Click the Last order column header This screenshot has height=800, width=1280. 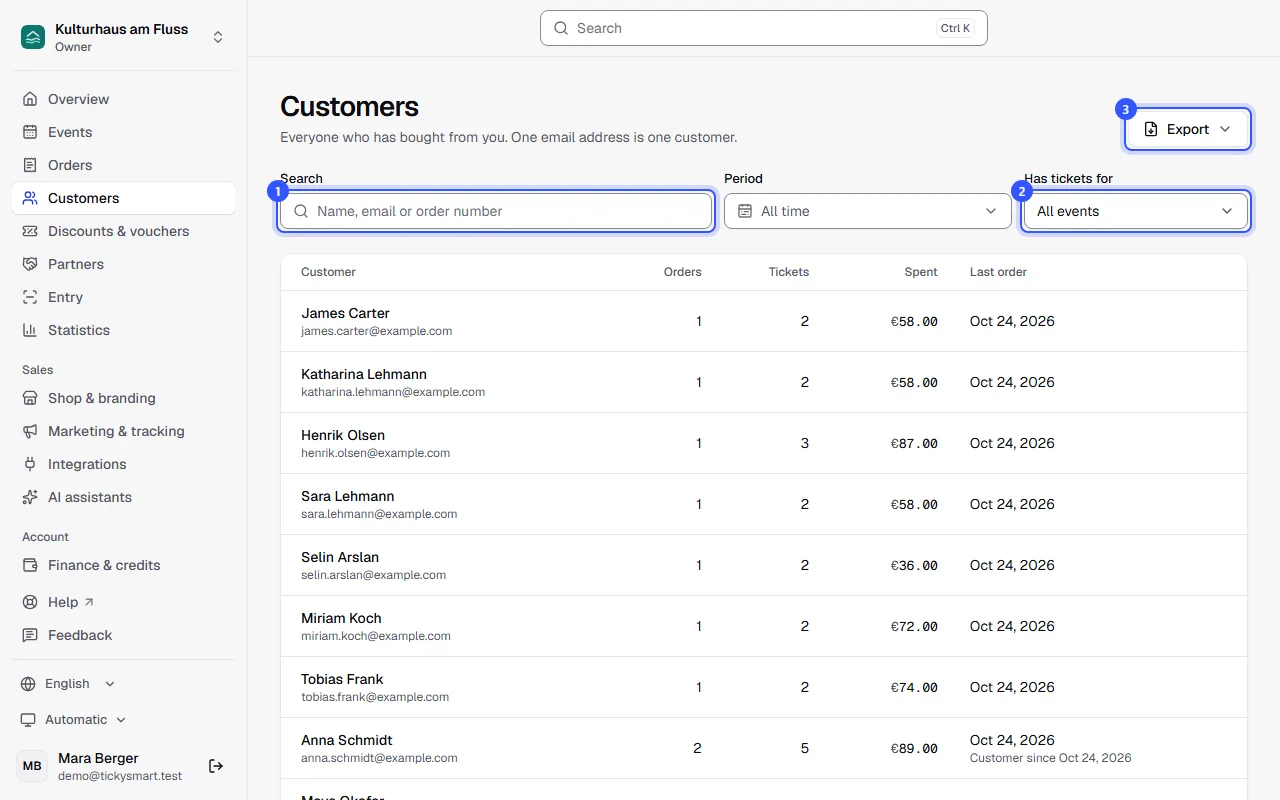(x=998, y=272)
